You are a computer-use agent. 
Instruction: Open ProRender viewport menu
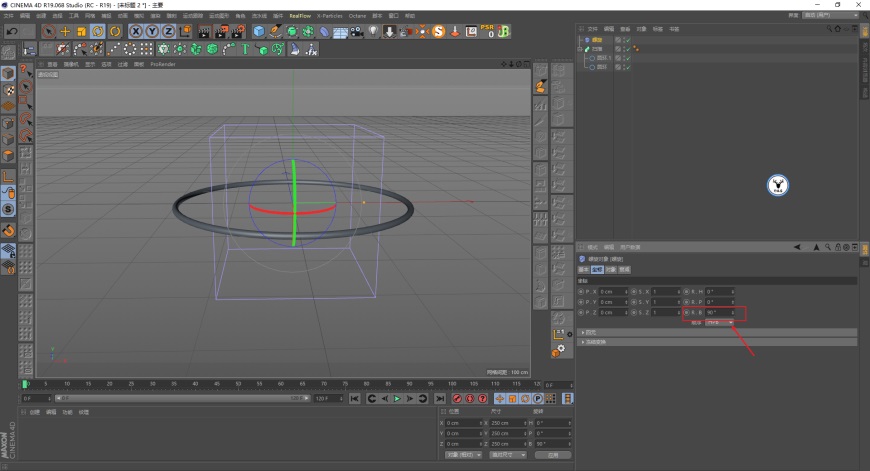pos(163,64)
